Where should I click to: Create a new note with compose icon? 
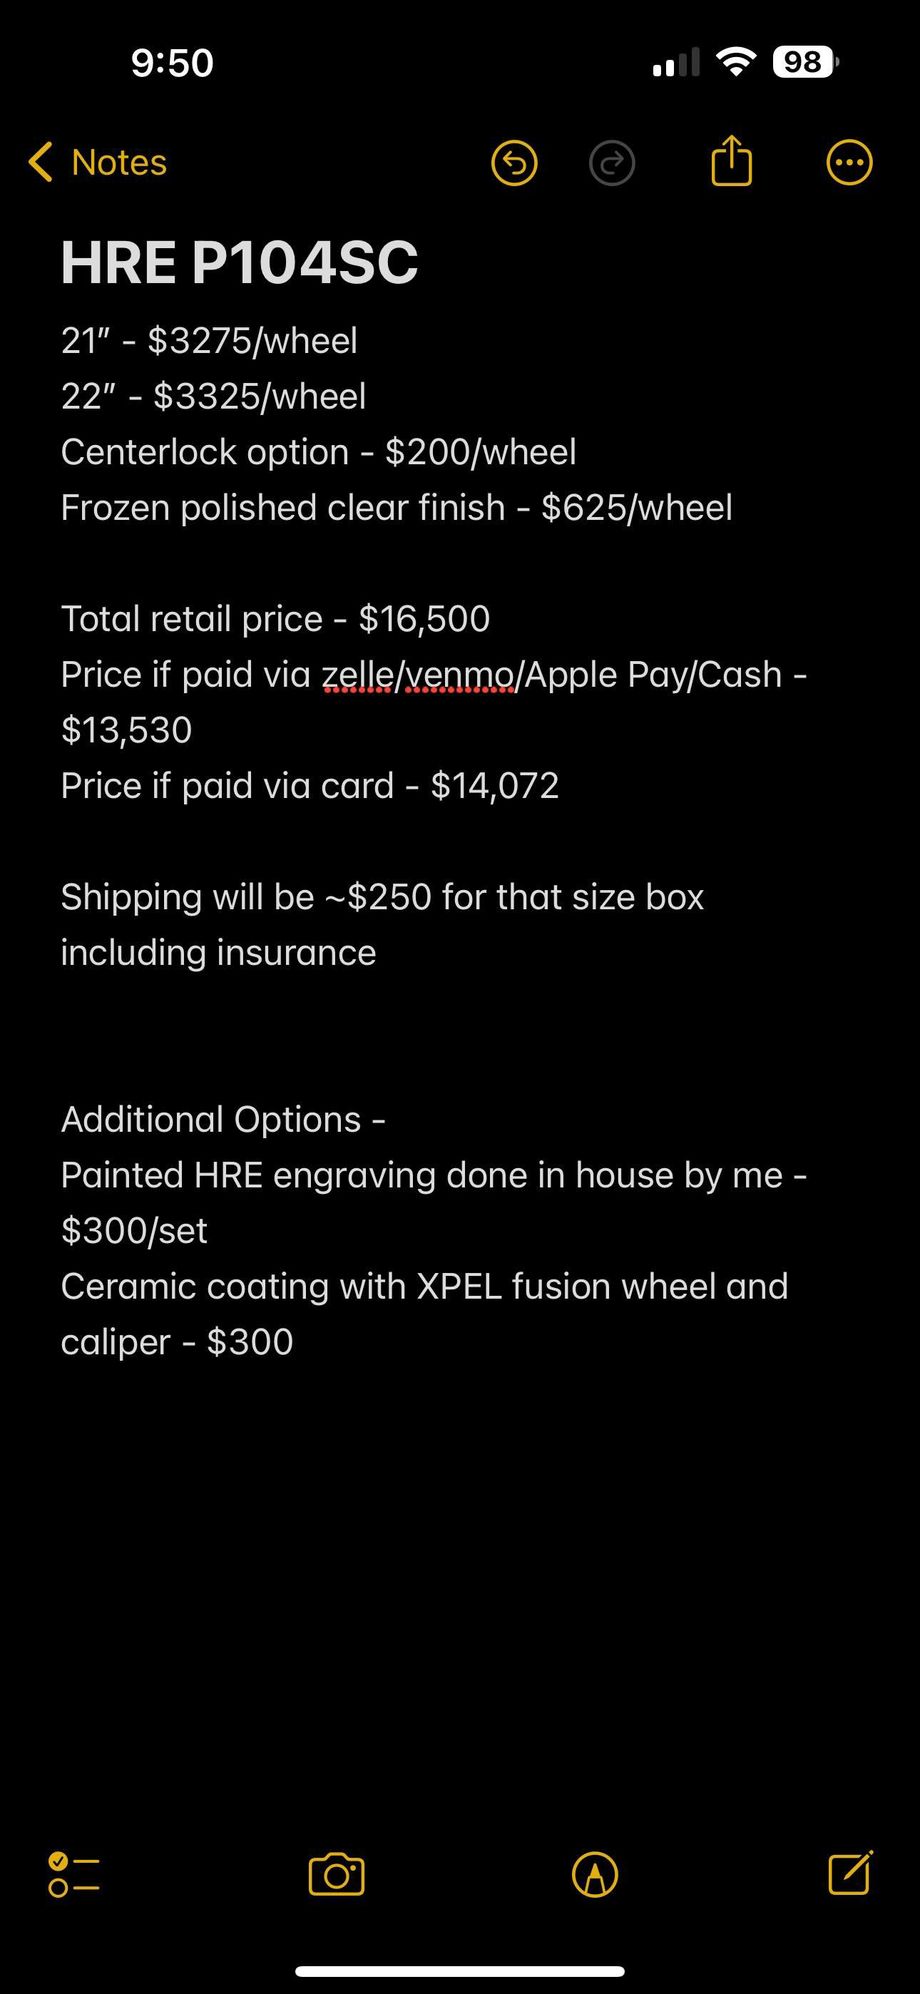850,1873
